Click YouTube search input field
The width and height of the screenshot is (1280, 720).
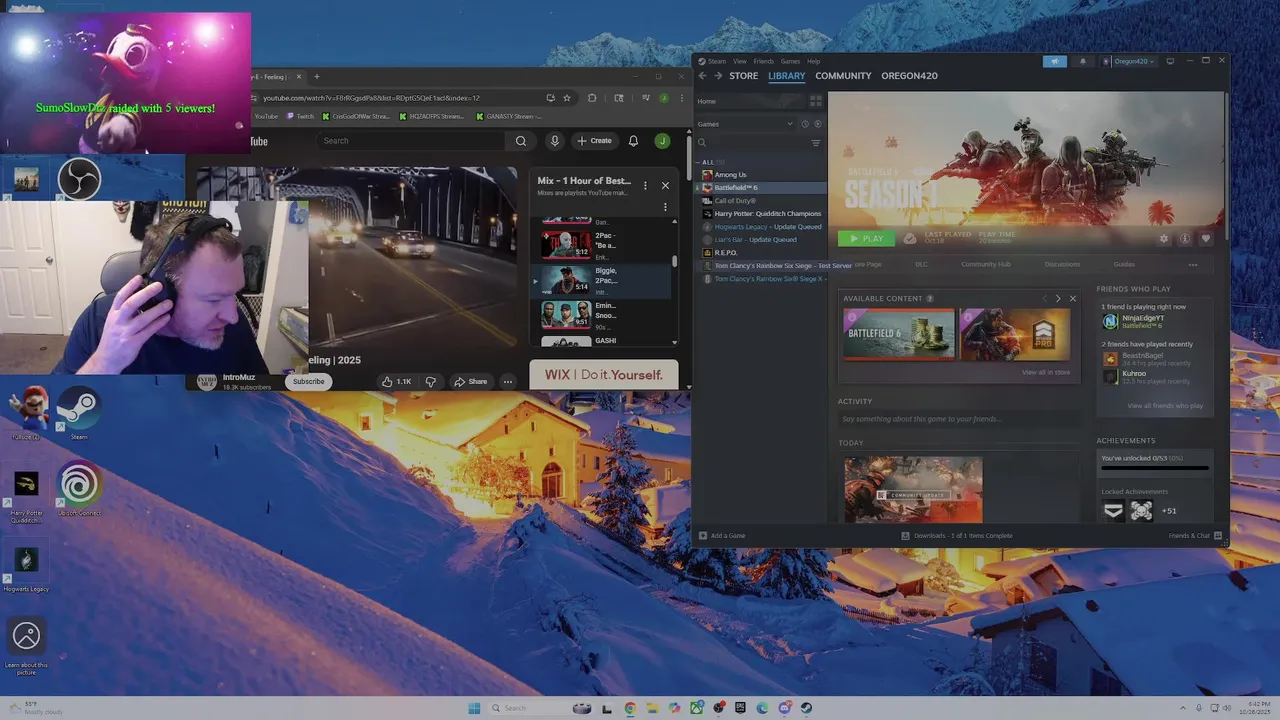[411, 141]
